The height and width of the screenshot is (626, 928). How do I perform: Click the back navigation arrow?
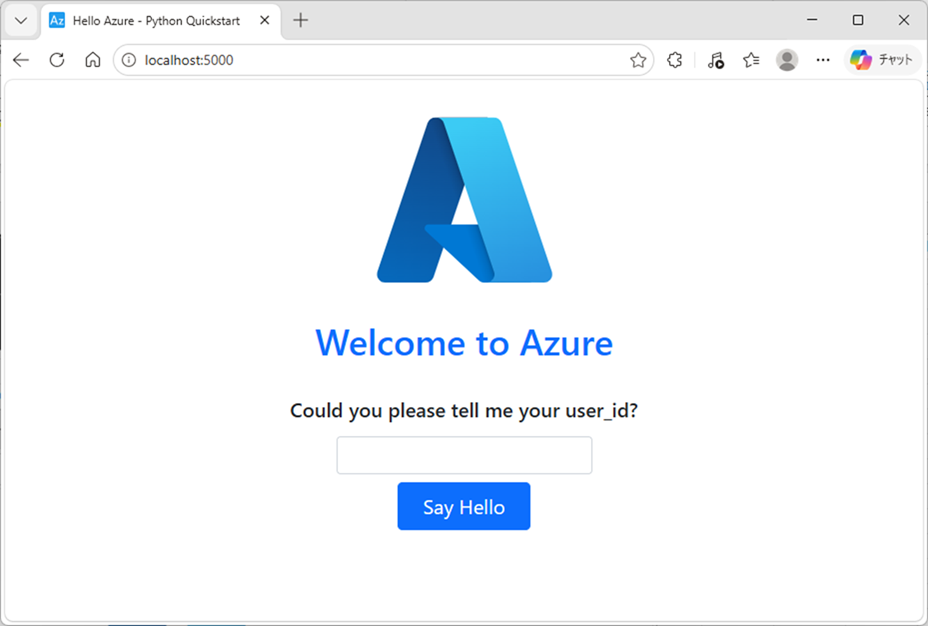tap(21, 59)
